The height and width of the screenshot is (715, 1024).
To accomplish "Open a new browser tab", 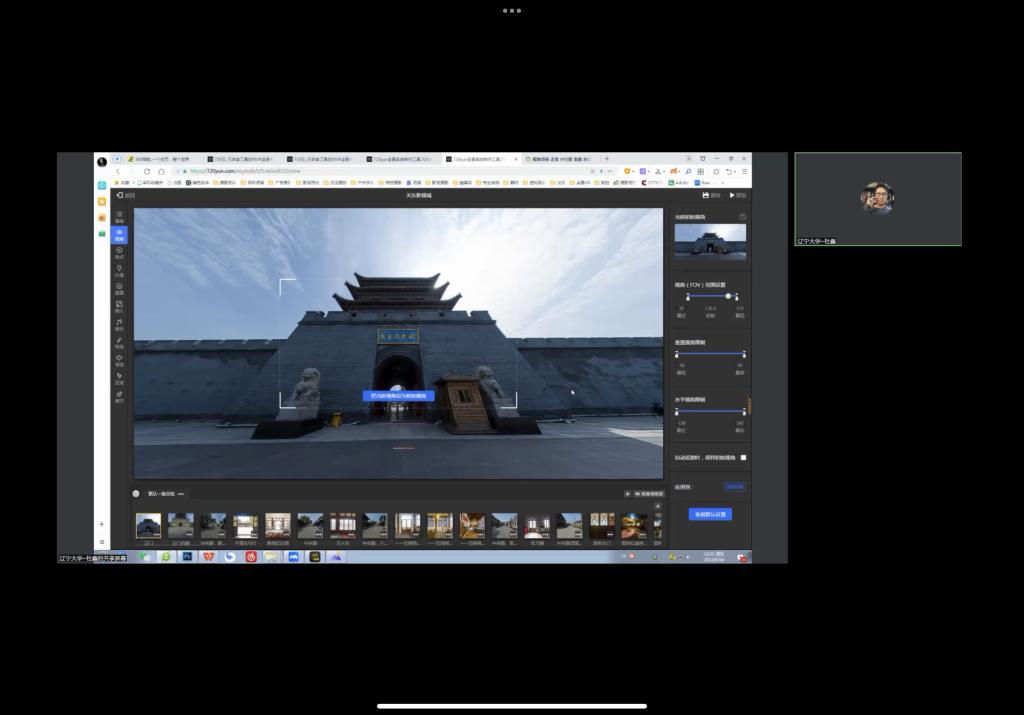I will coord(606,159).
